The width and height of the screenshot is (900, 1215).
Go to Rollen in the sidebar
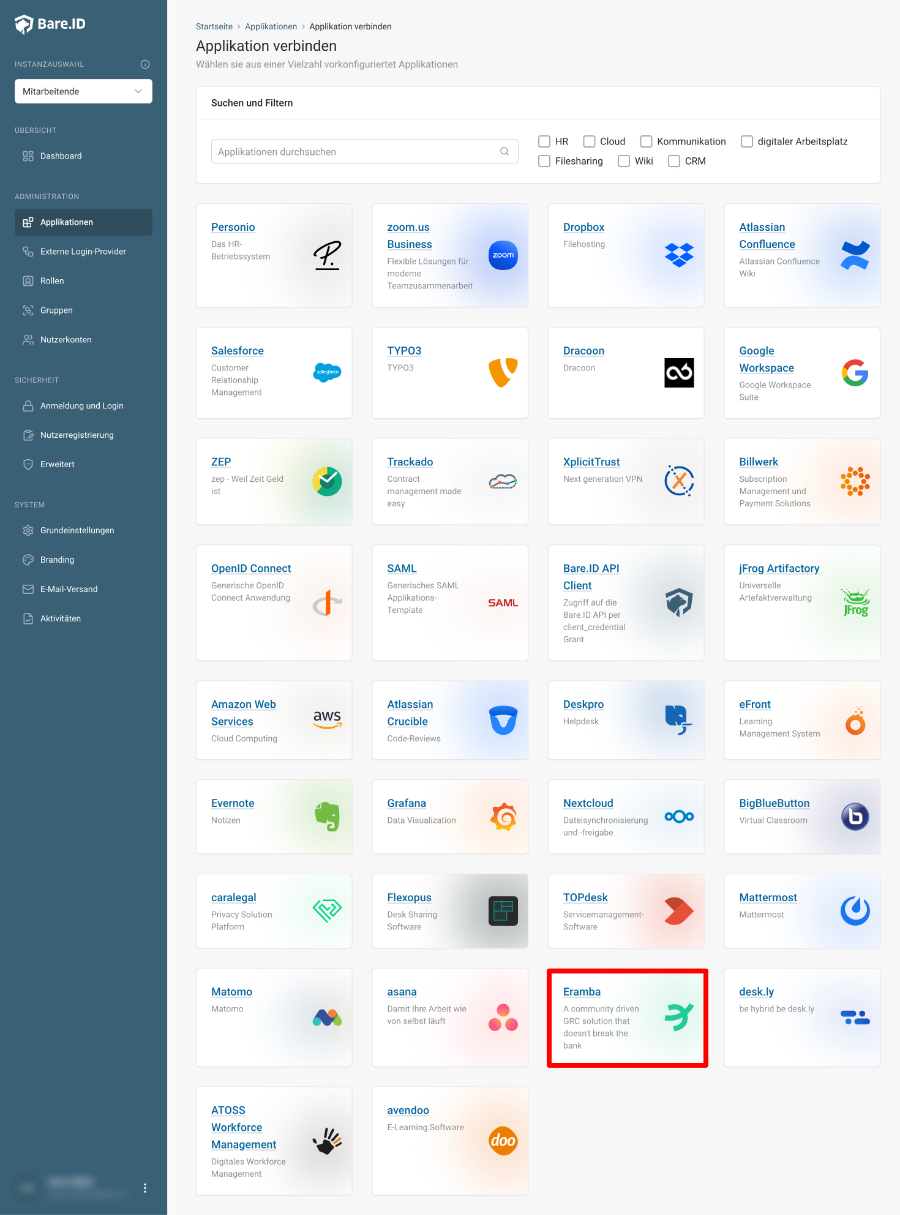(x=84, y=281)
